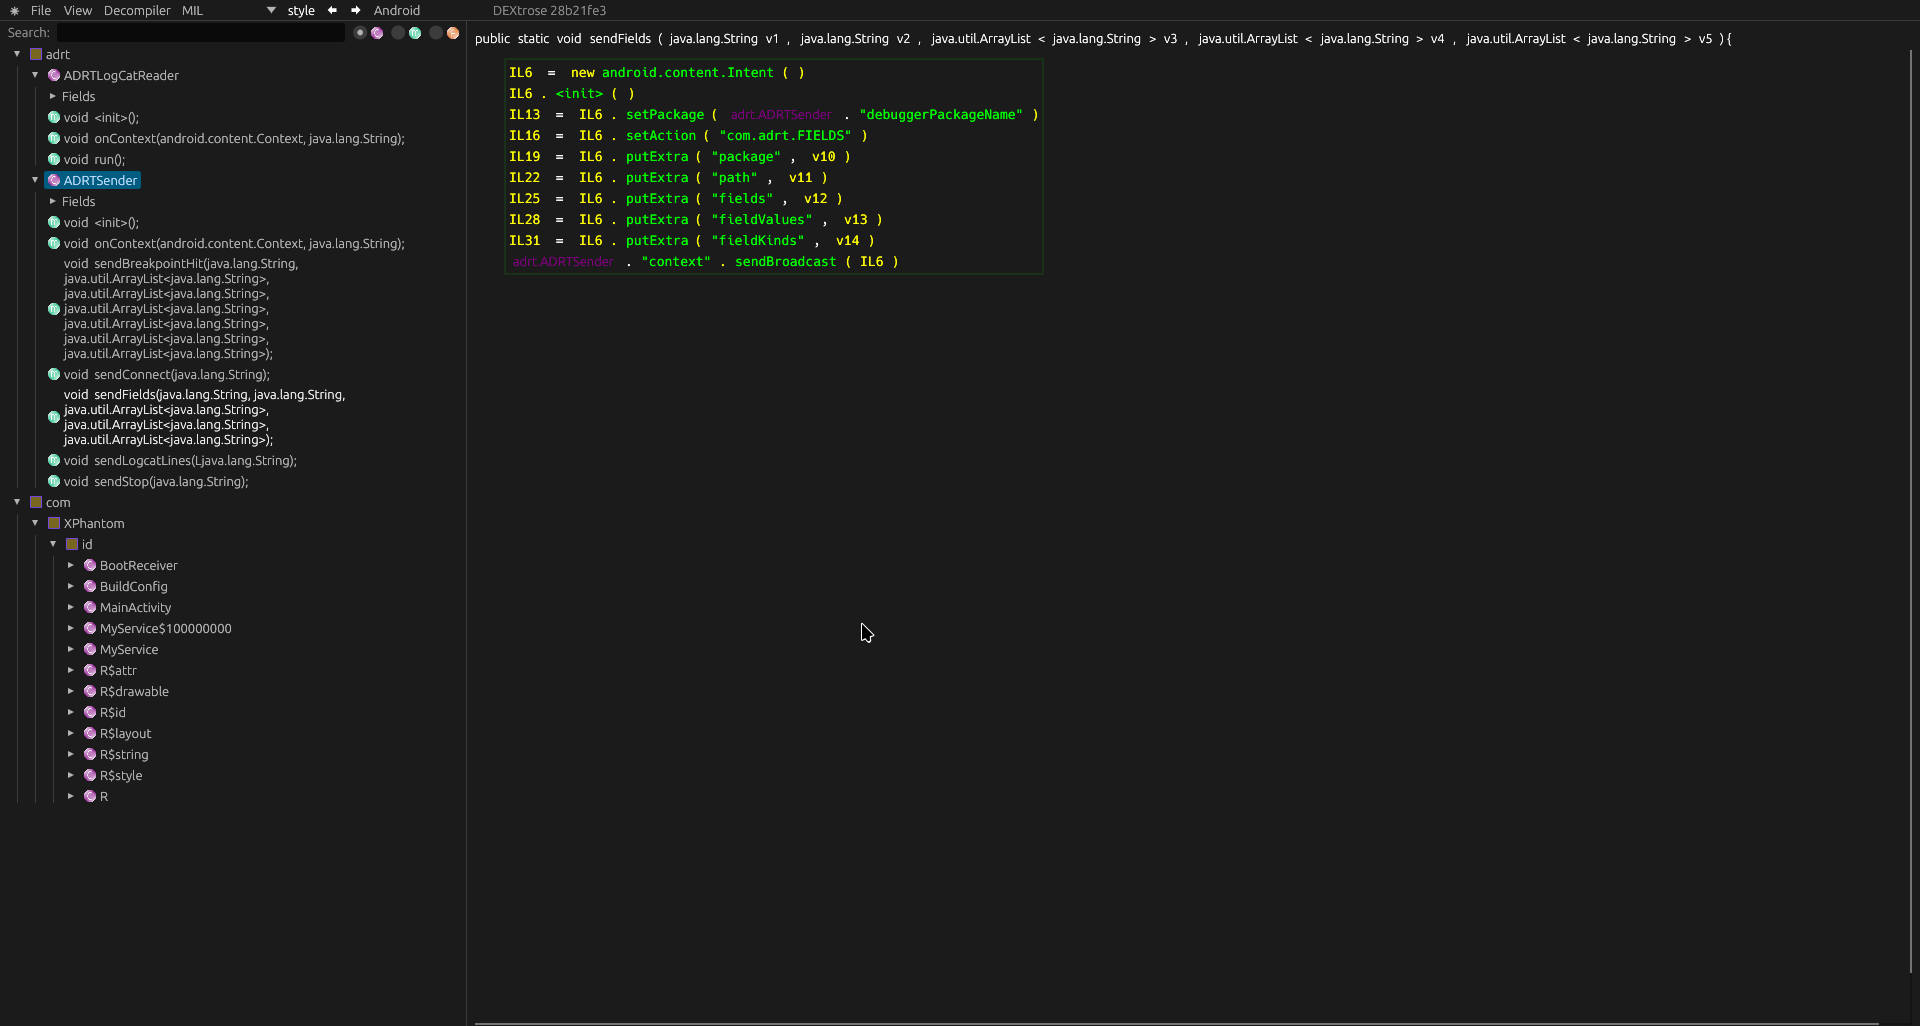Click the MainActivity class icon

pos(90,607)
